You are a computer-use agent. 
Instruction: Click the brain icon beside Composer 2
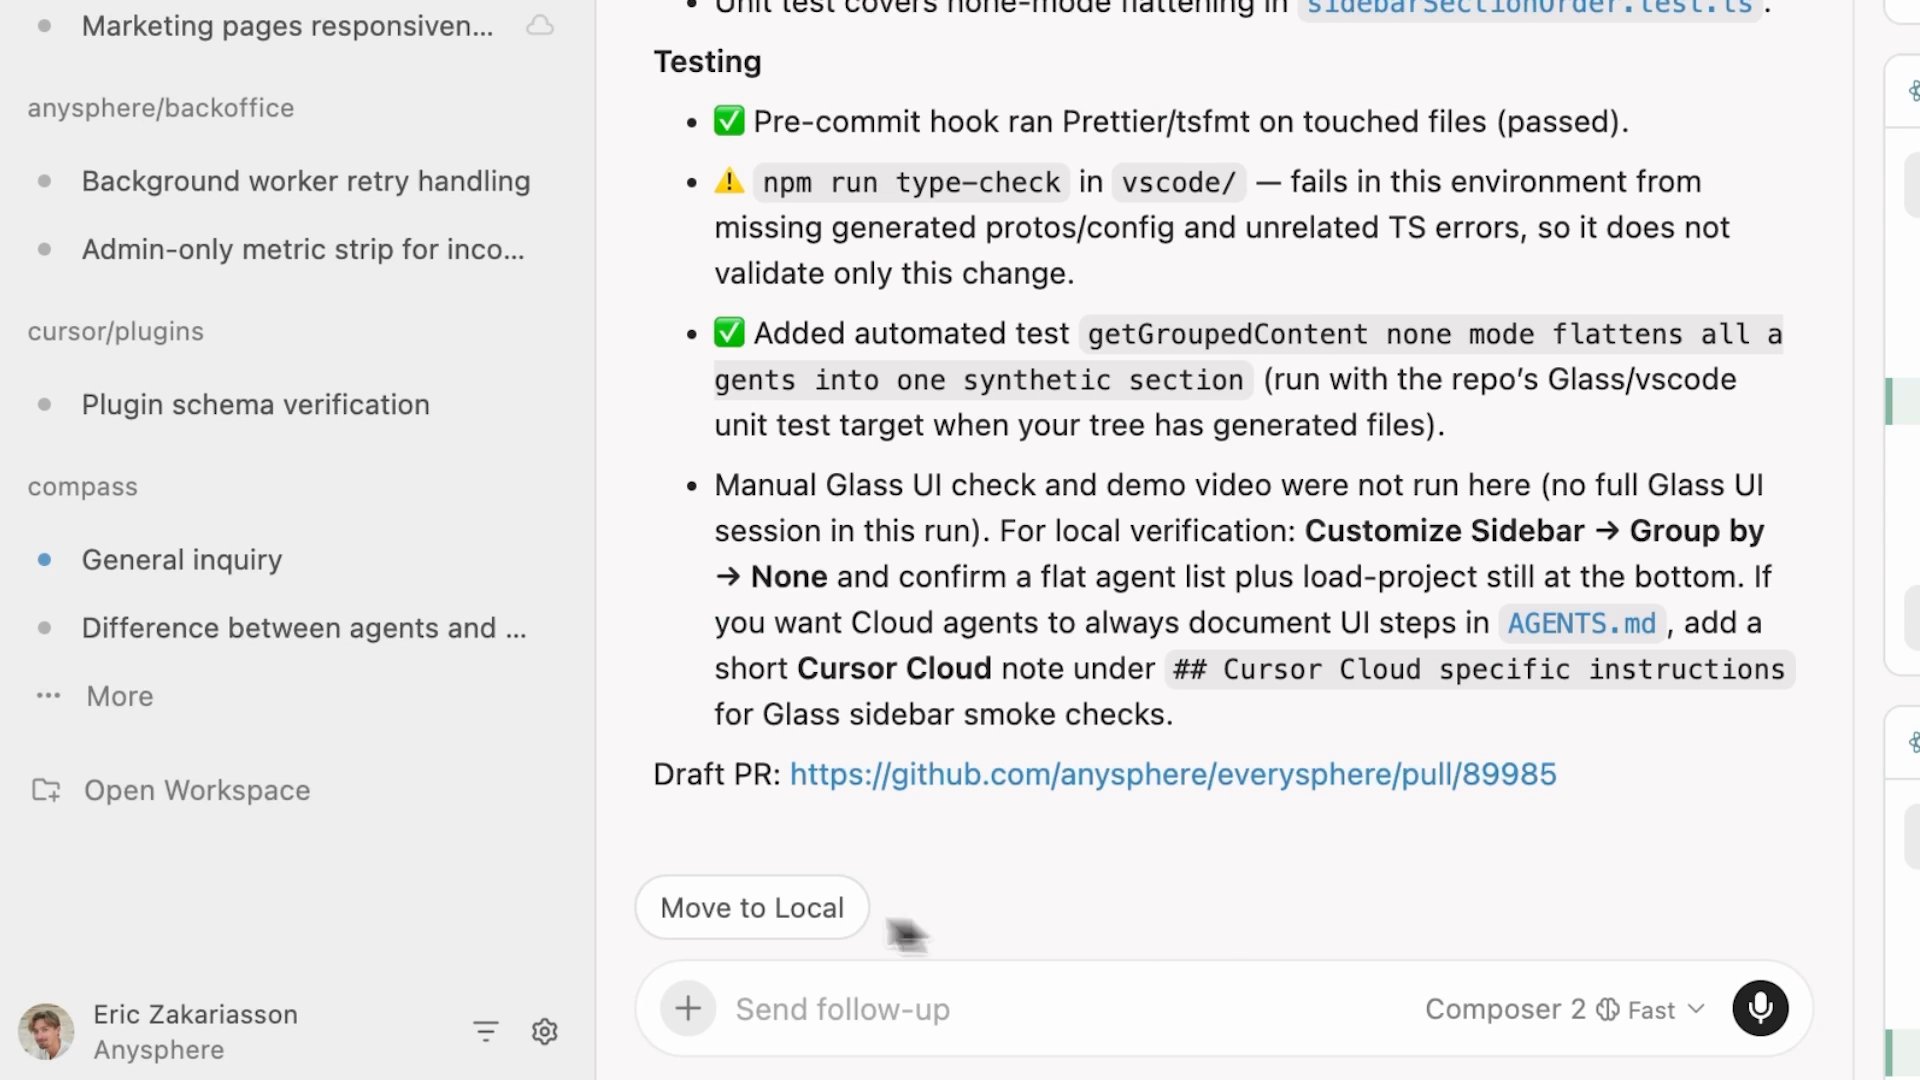pos(1608,1009)
